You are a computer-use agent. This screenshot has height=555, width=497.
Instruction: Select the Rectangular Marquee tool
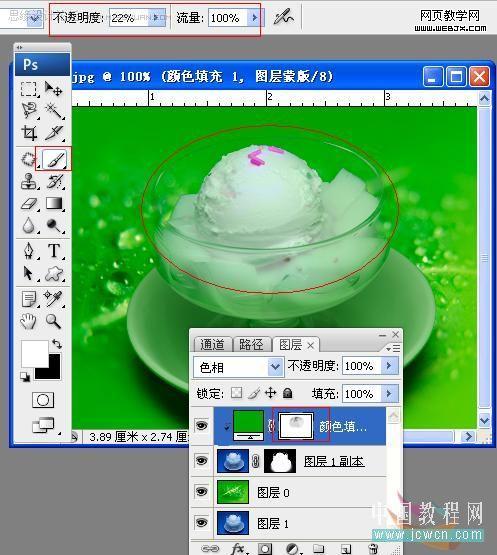pyautogui.click(x=28, y=89)
